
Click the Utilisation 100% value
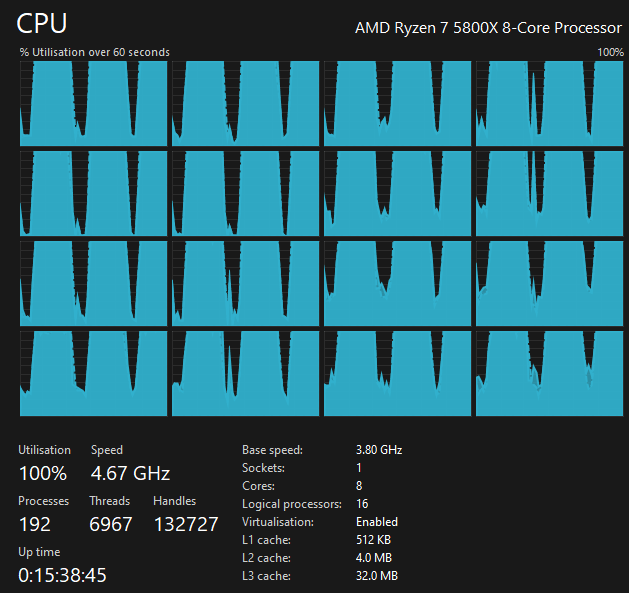43,473
